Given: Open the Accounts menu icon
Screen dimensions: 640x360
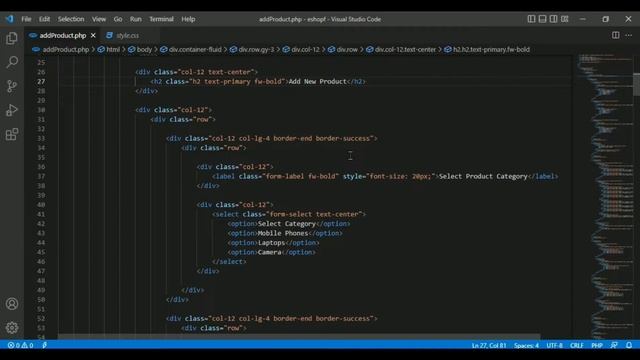Looking at the screenshot, I should coord(12,304).
